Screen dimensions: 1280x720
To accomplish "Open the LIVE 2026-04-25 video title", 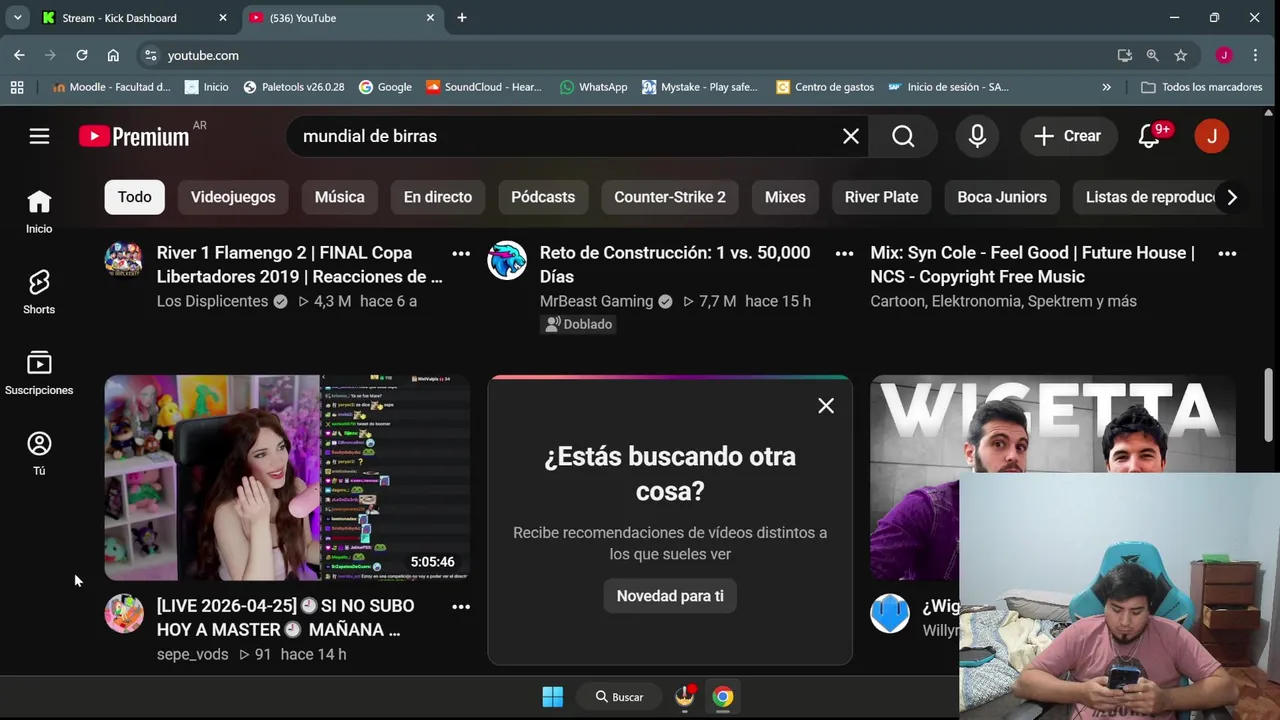I will point(285,618).
